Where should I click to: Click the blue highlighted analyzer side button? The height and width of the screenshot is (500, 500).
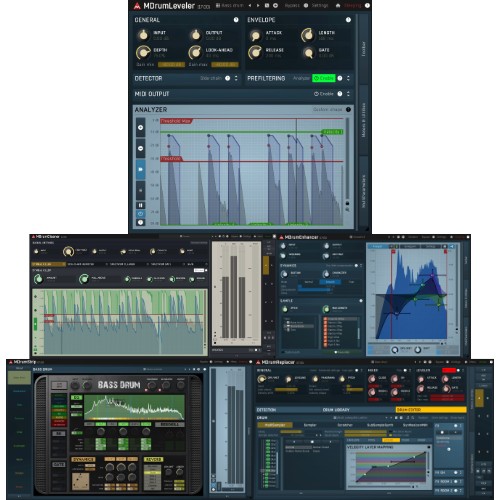(x=141, y=169)
